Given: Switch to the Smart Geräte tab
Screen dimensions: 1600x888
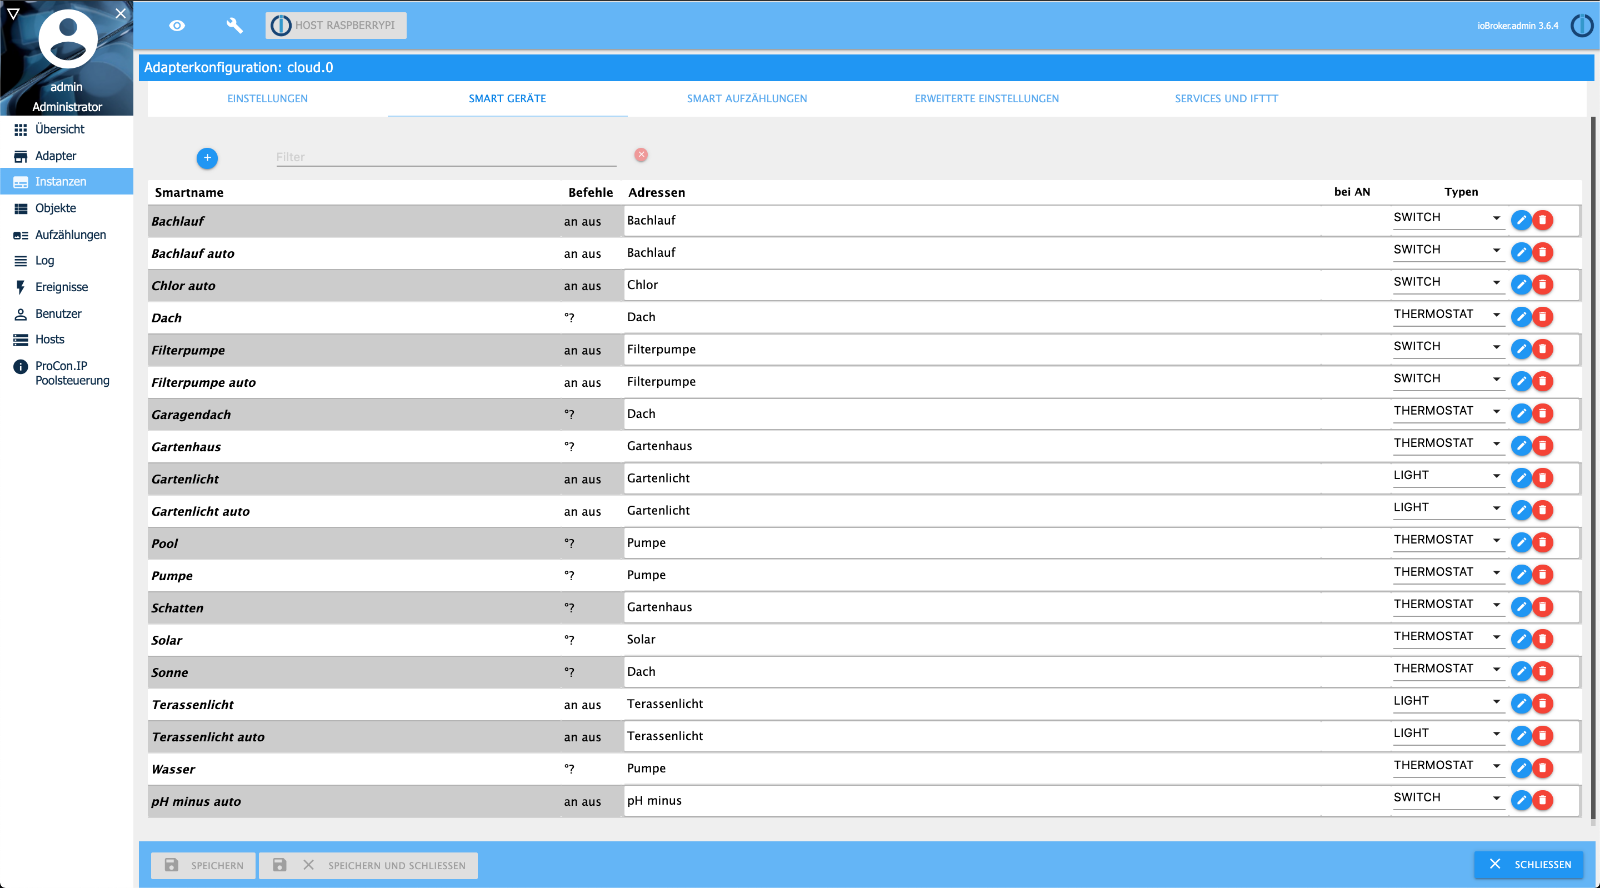Looking at the screenshot, I should pos(507,99).
